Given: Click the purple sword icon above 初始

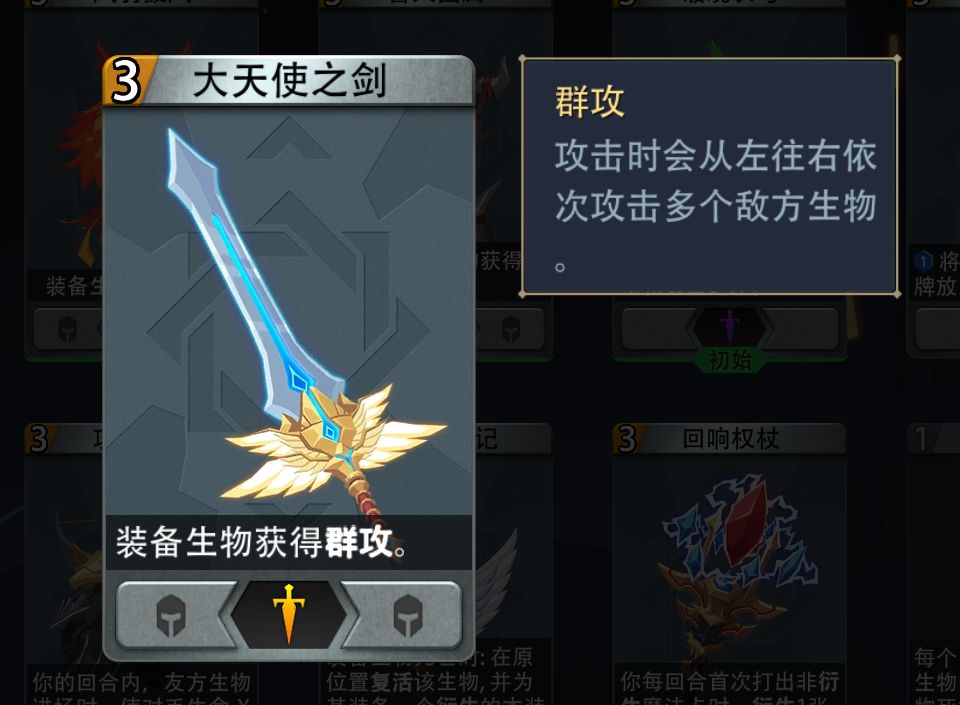Looking at the screenshot, I should 729,327.
